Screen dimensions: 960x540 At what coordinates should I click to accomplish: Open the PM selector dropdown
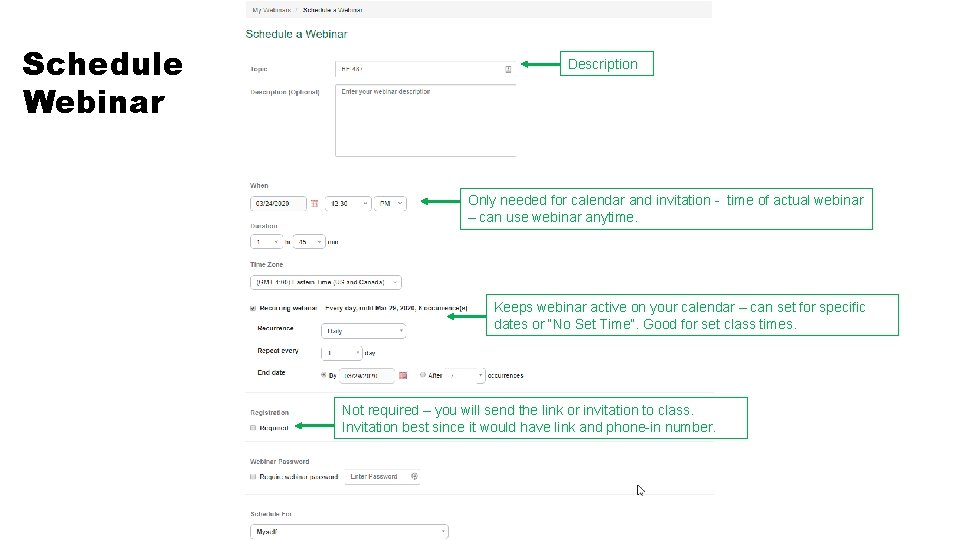coord(390,203)
